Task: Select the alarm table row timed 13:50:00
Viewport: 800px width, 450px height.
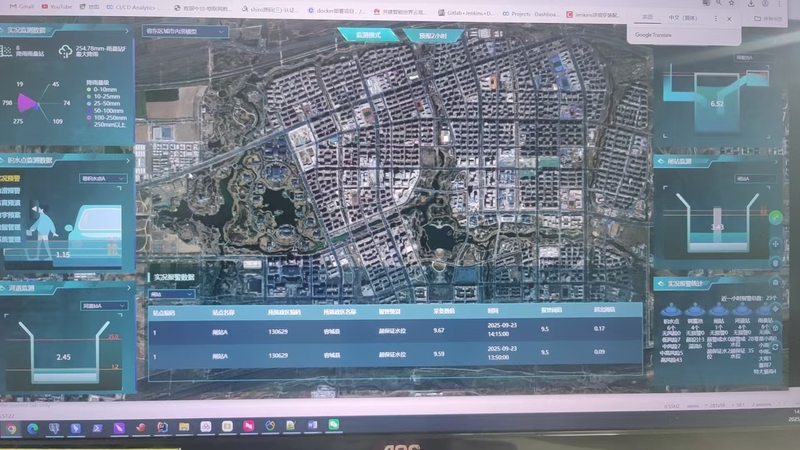Action: click(x=395, y=354)
